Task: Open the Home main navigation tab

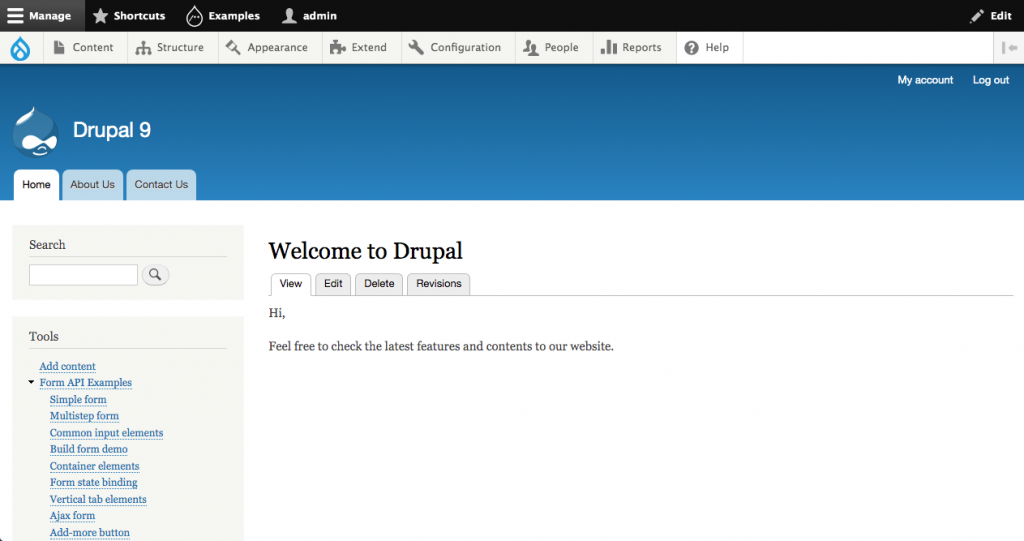Action: [36, 185]
